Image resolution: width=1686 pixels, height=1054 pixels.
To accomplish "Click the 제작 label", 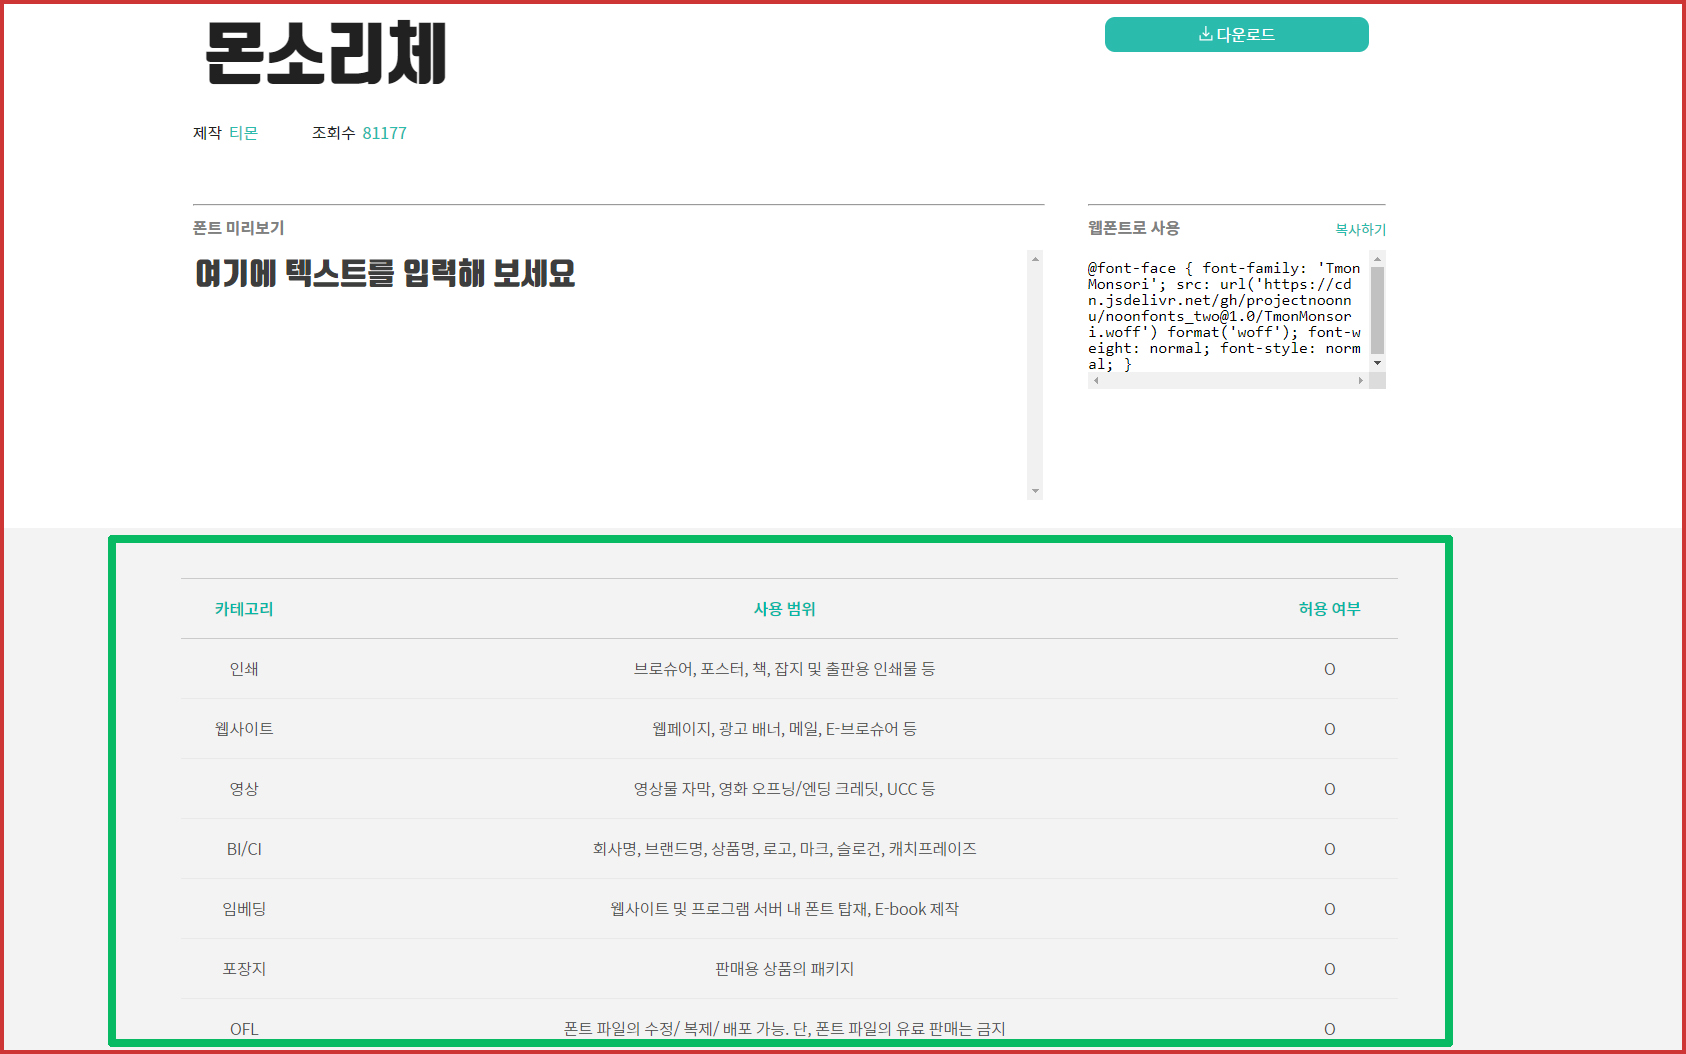I will (207, 133).
